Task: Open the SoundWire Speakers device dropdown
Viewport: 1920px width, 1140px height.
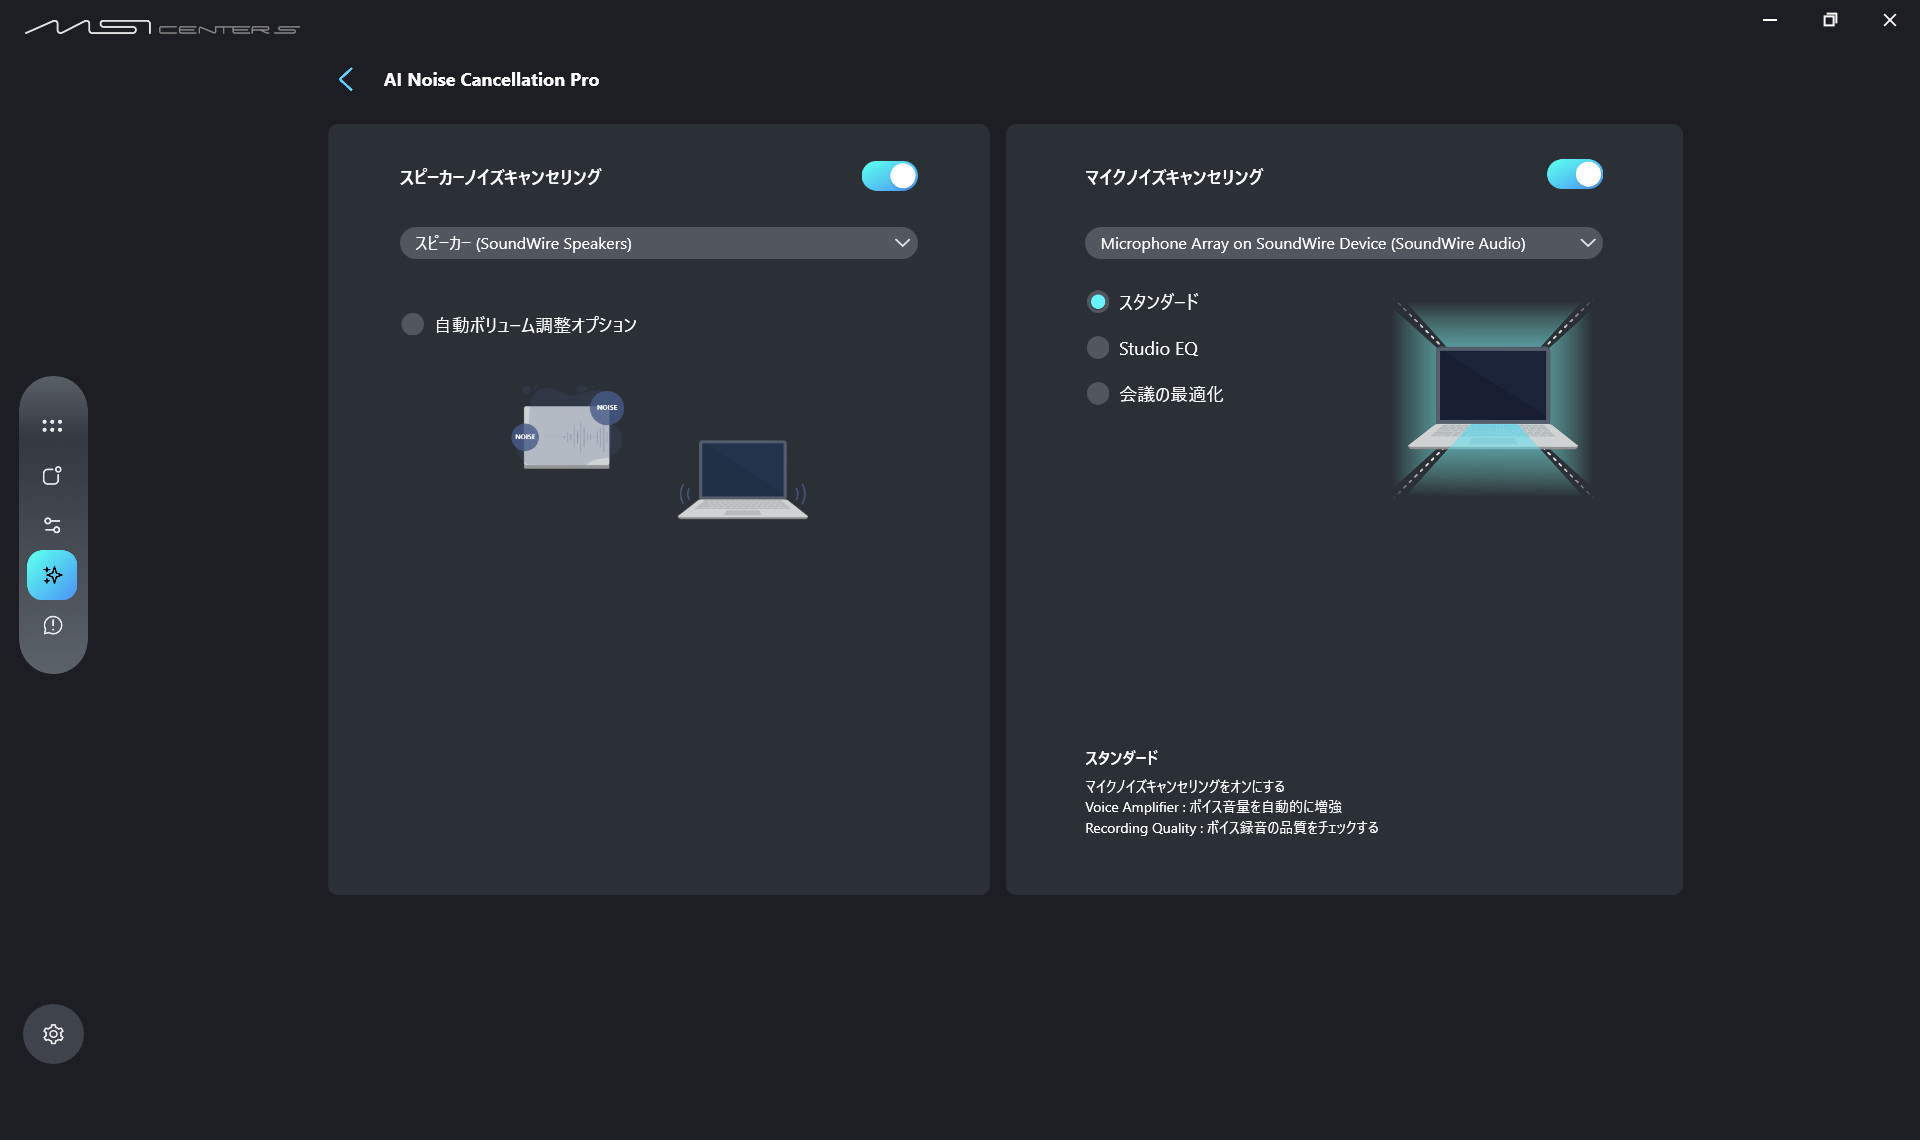Action: [x=658, y=243]
